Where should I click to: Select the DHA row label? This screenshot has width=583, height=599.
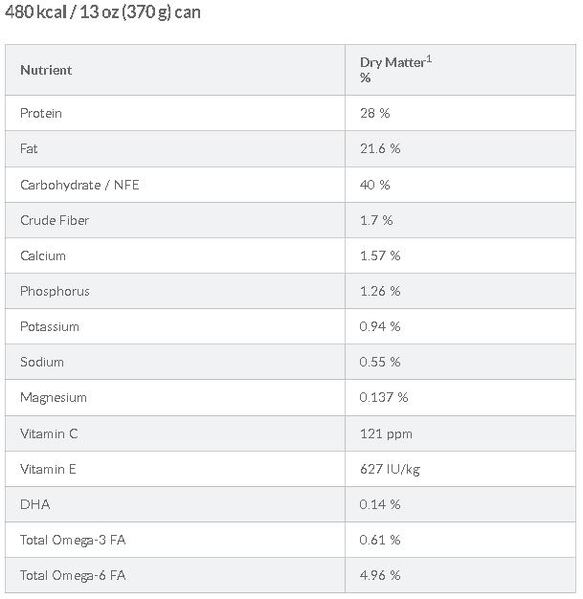[x=35, y=504]
